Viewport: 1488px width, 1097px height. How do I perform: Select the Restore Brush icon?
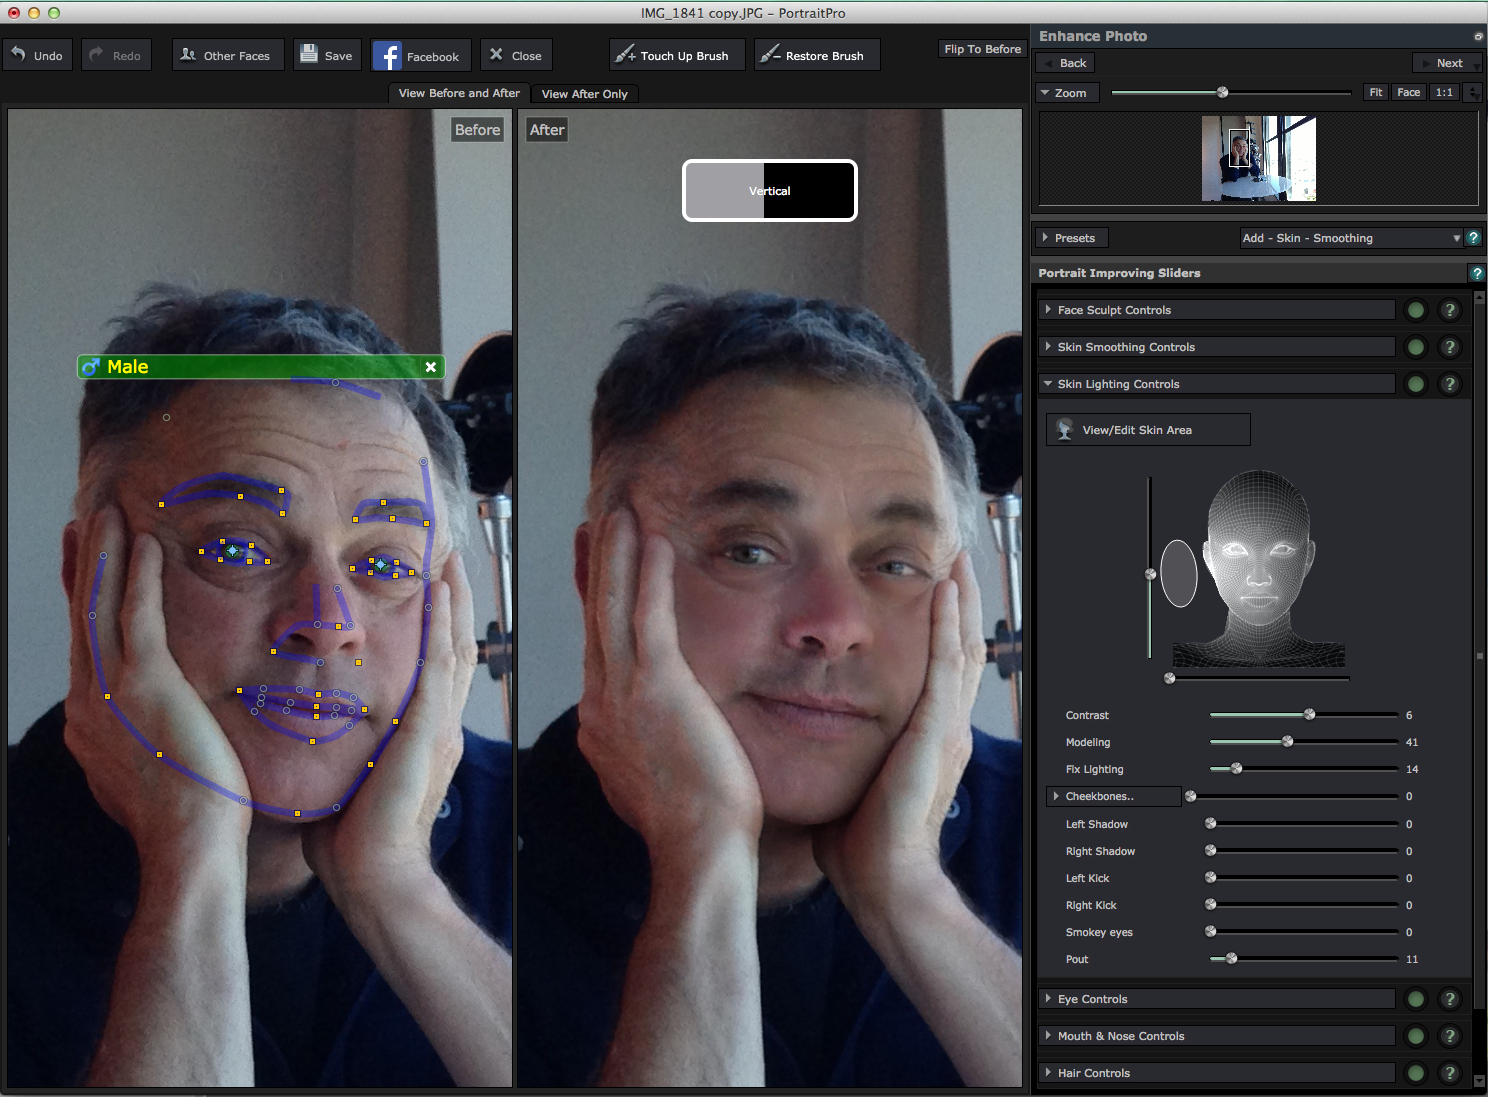pos(770,54)
